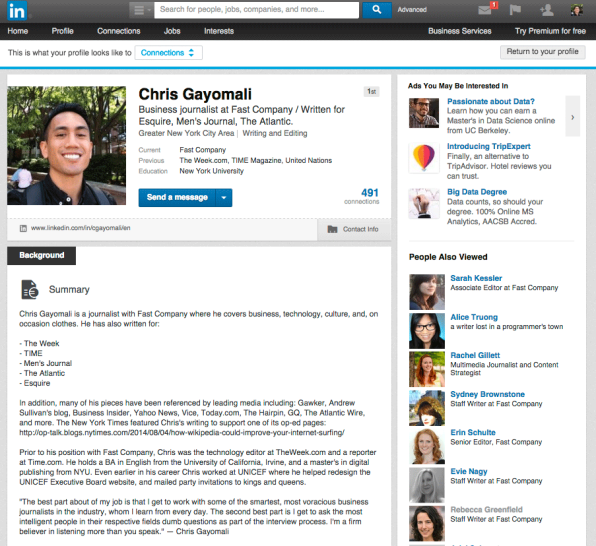The height and width of the screenshot is (546, 596).
Task: Click the TripExpert balloon ad icon
Action: pyautogui.click(x=424, y=158)
